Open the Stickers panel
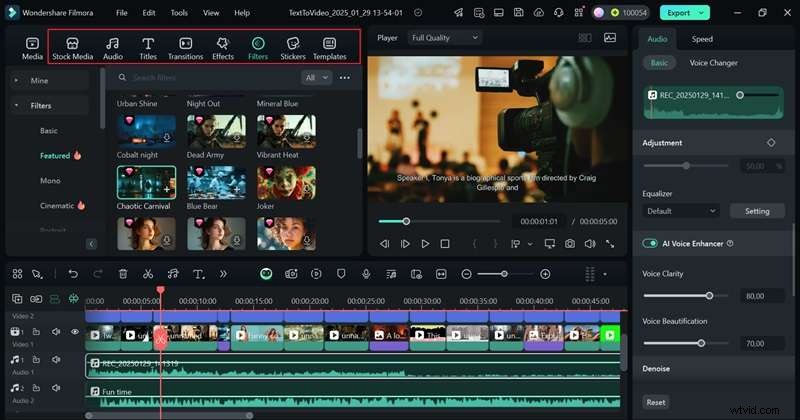 [x=292, y=48]
